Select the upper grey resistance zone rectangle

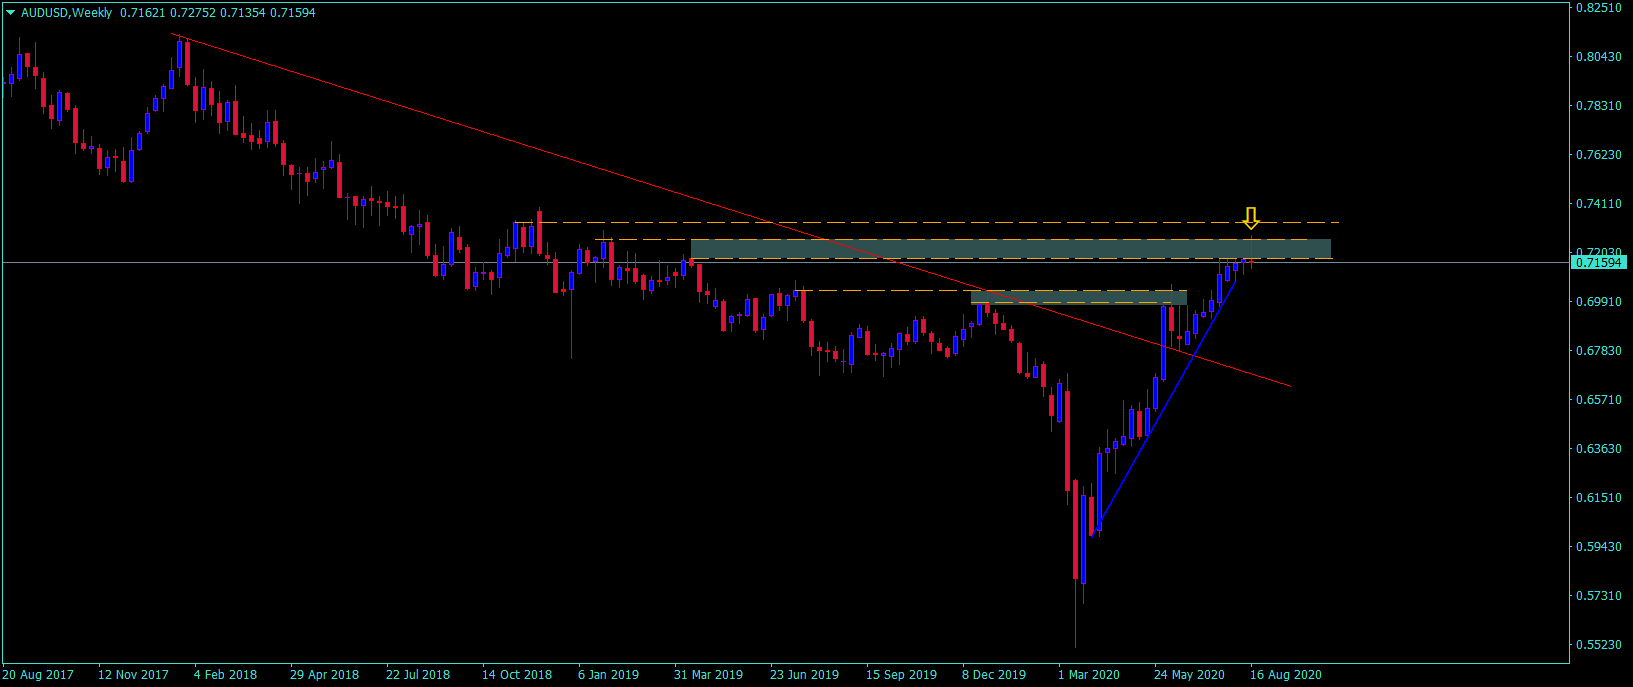click(x=1011, y=249)
